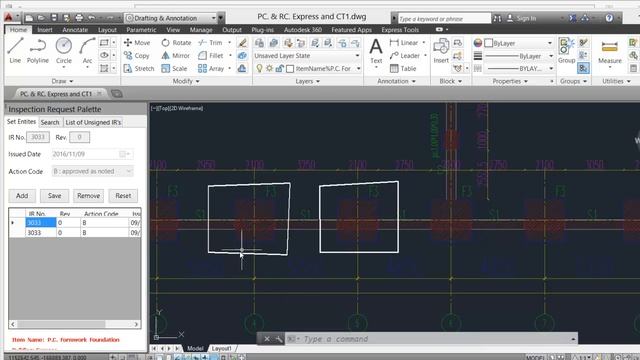Open the Manage ribbon tab

tap(201, 30)
